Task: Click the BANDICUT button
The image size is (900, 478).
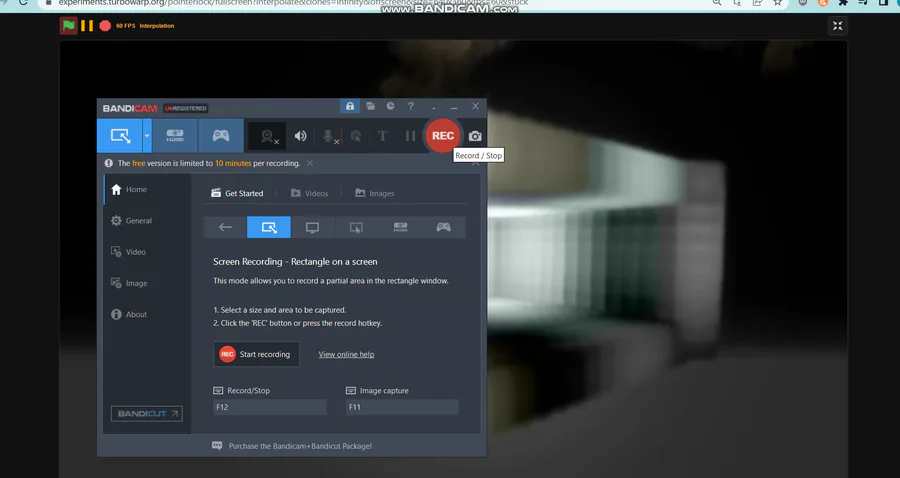Action: (x=147, y=414)
